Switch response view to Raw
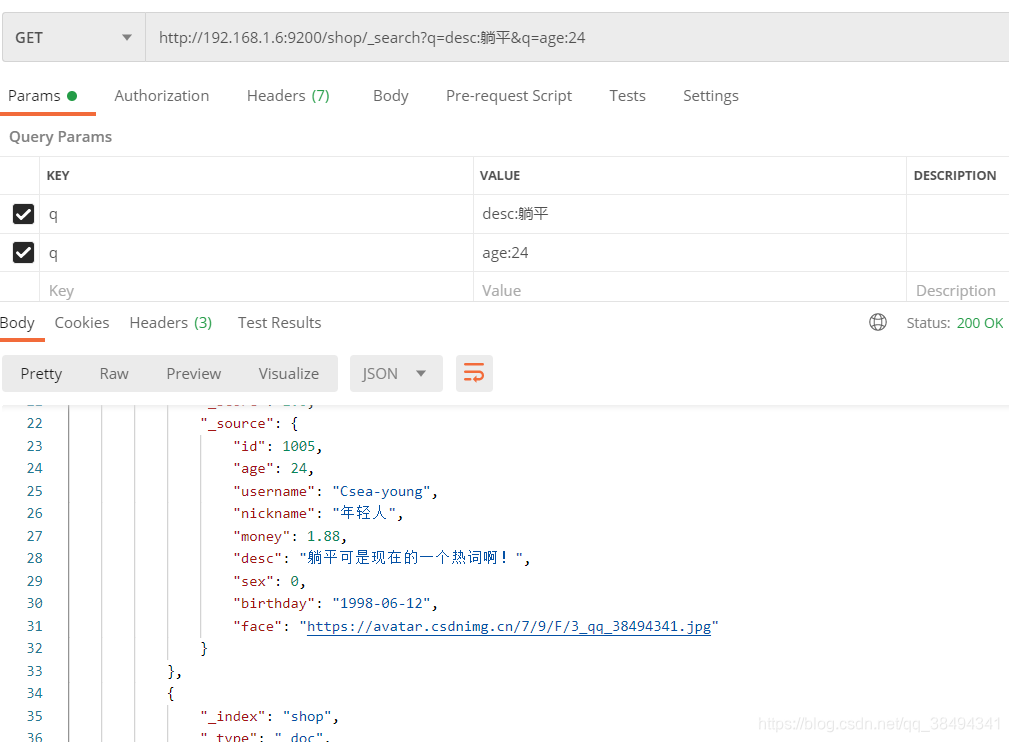The height and width of the screenshot is (742, 1009). pos(114,373)
